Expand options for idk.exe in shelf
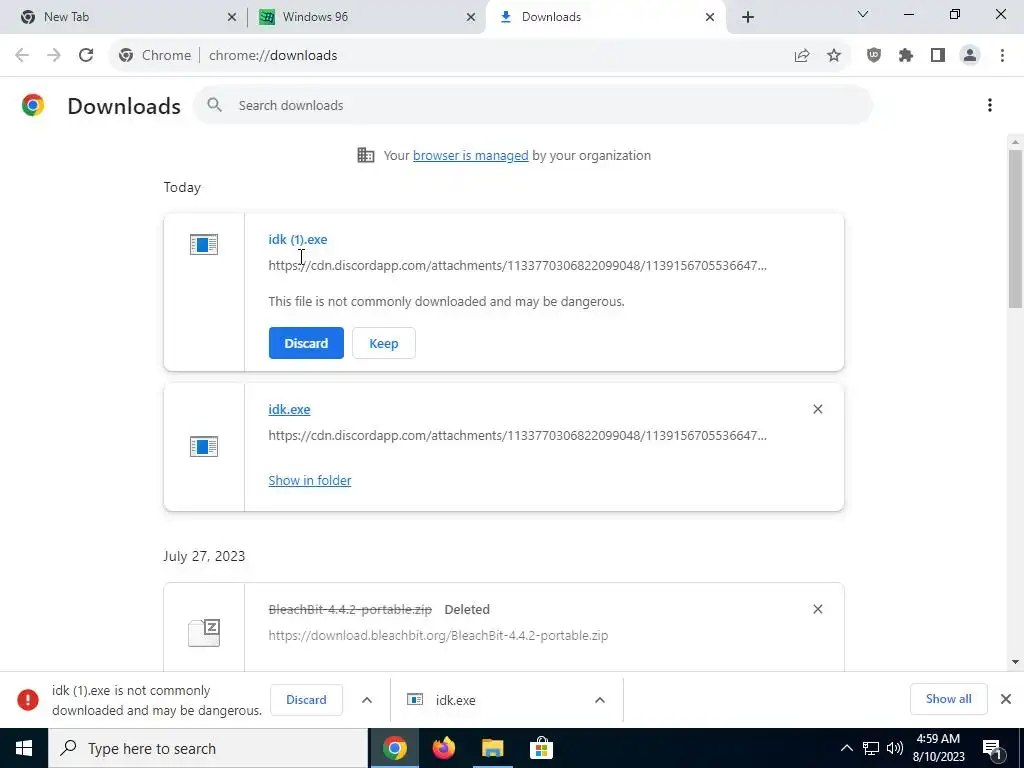1024x768 pixels. (x=600, y=699)
